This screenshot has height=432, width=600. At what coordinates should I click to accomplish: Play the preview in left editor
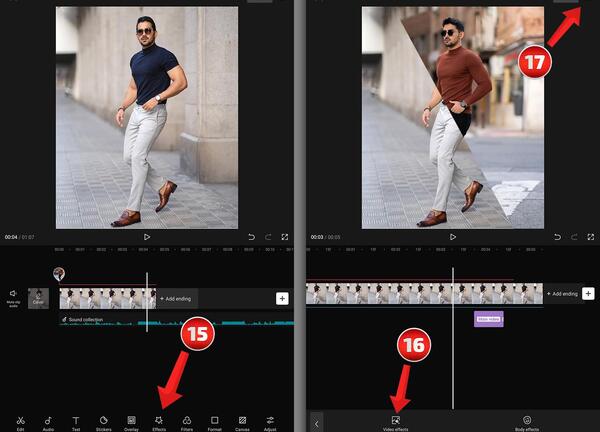click(147, 237)
